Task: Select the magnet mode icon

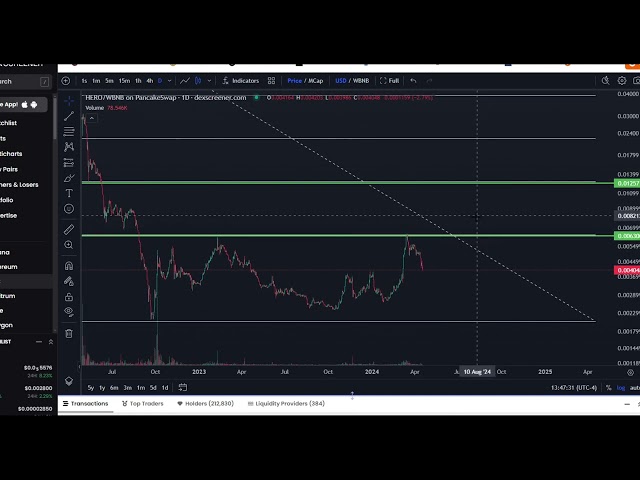Action: point(69,266)
